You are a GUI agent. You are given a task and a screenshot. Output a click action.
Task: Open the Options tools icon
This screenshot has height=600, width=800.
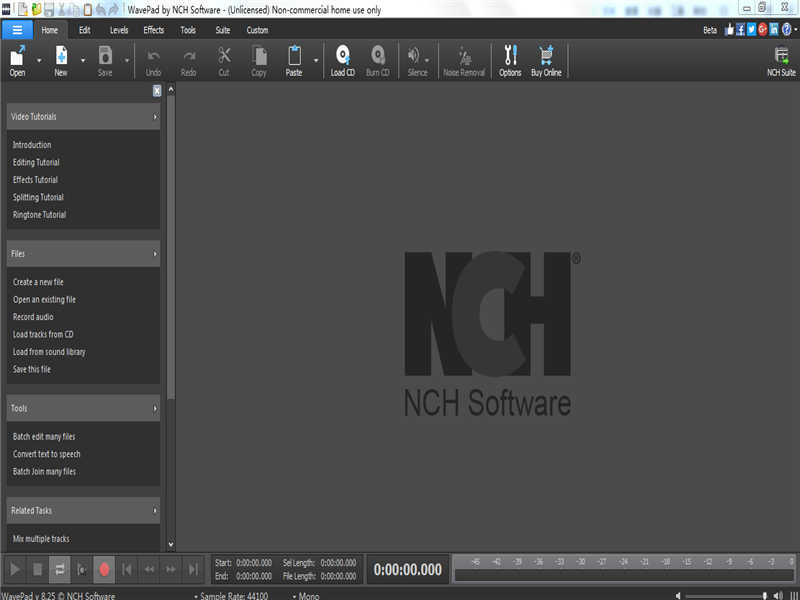tap(511, 61)
